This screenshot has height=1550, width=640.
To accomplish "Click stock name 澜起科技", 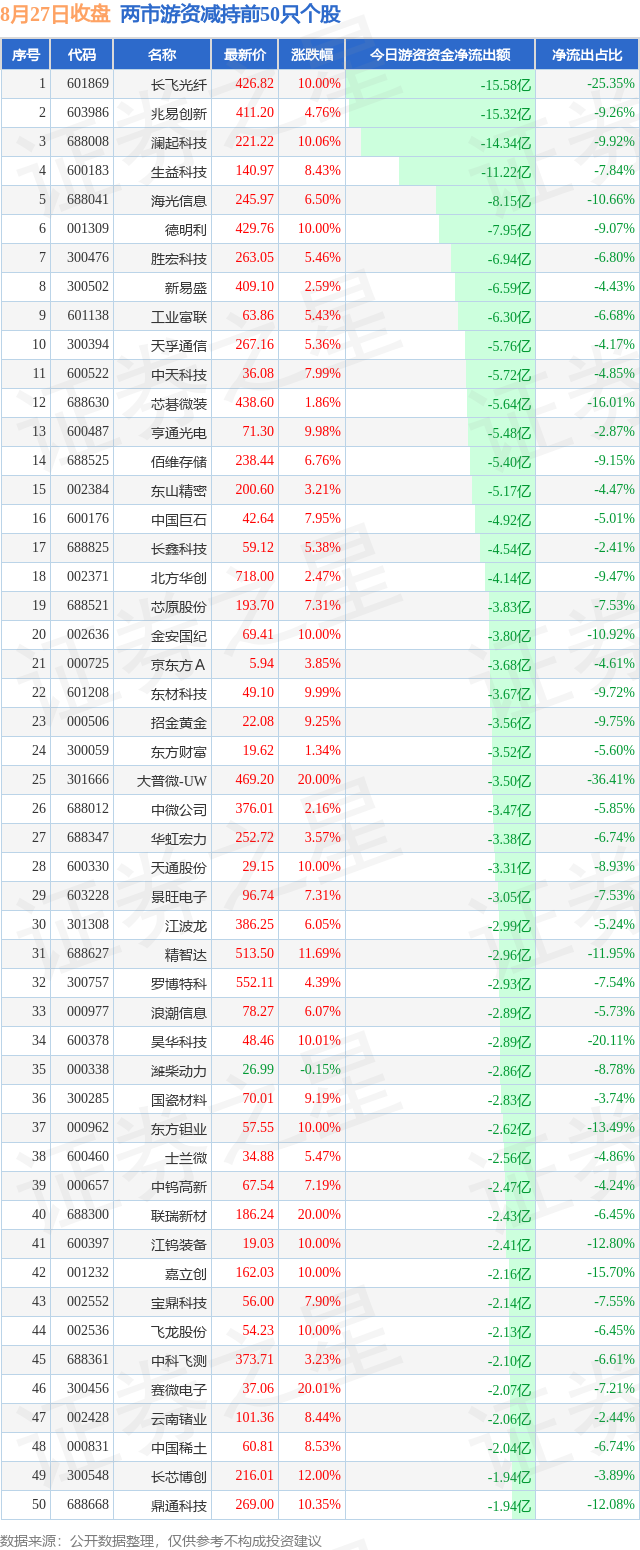I will [178, 142].
